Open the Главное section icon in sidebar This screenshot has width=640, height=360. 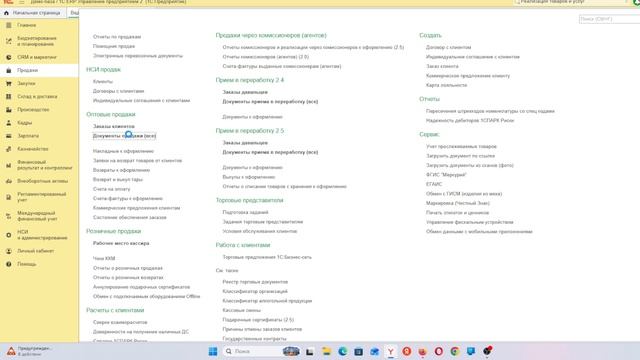9,25
